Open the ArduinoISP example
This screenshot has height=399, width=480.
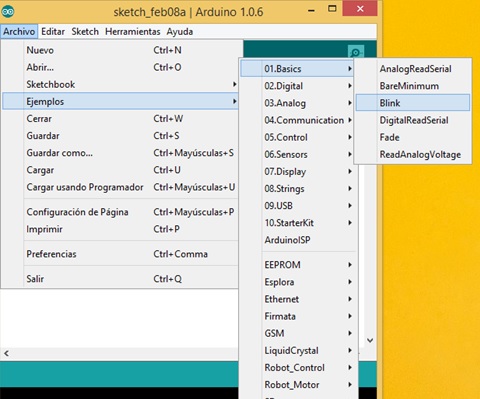298,240
